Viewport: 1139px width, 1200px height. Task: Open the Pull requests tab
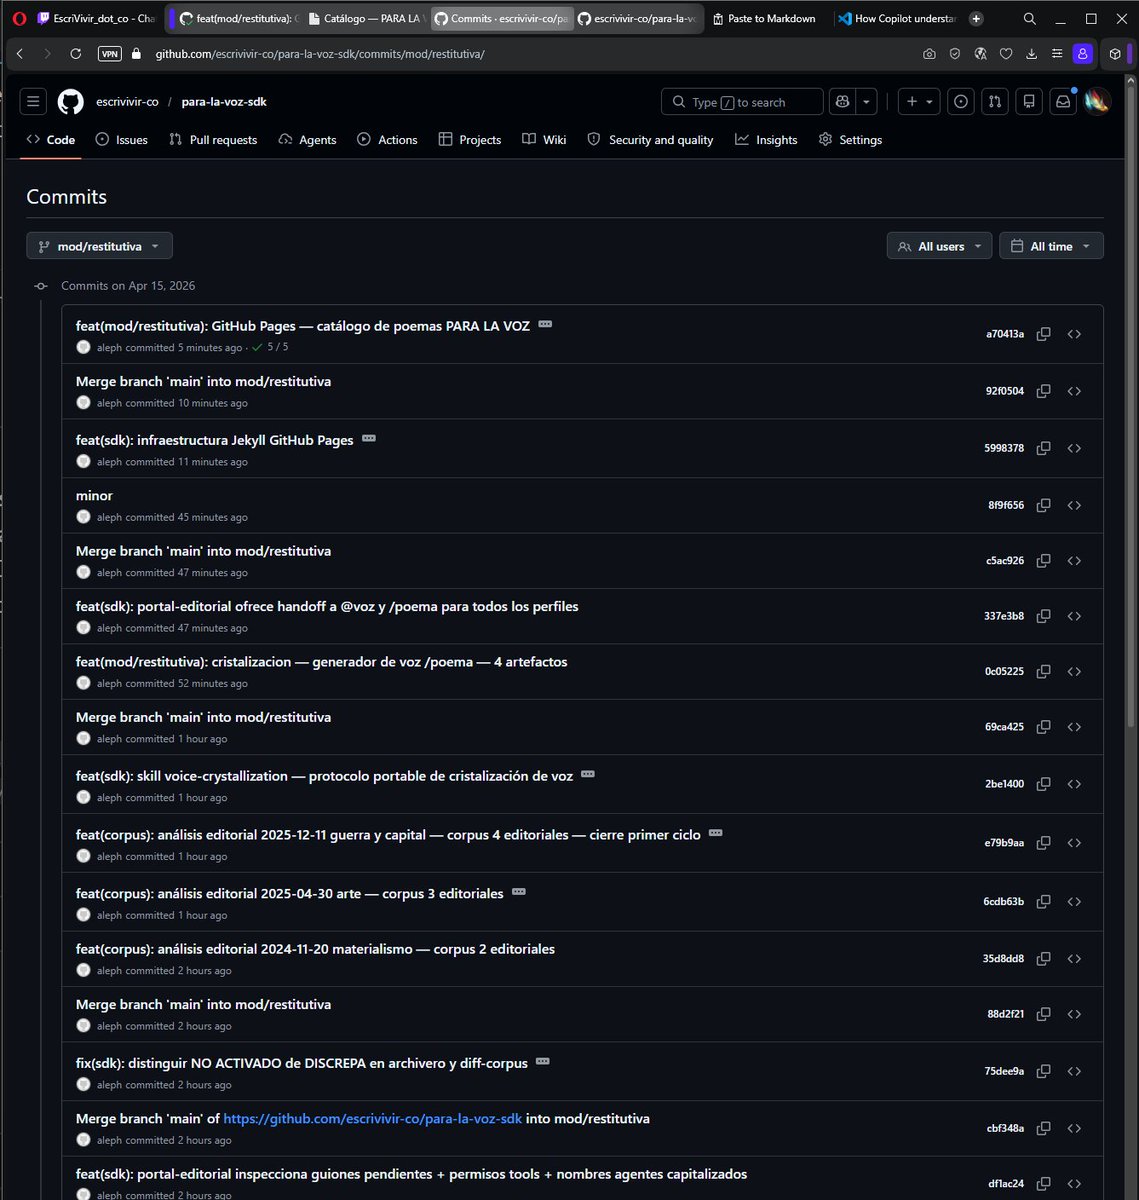(213, 140)
